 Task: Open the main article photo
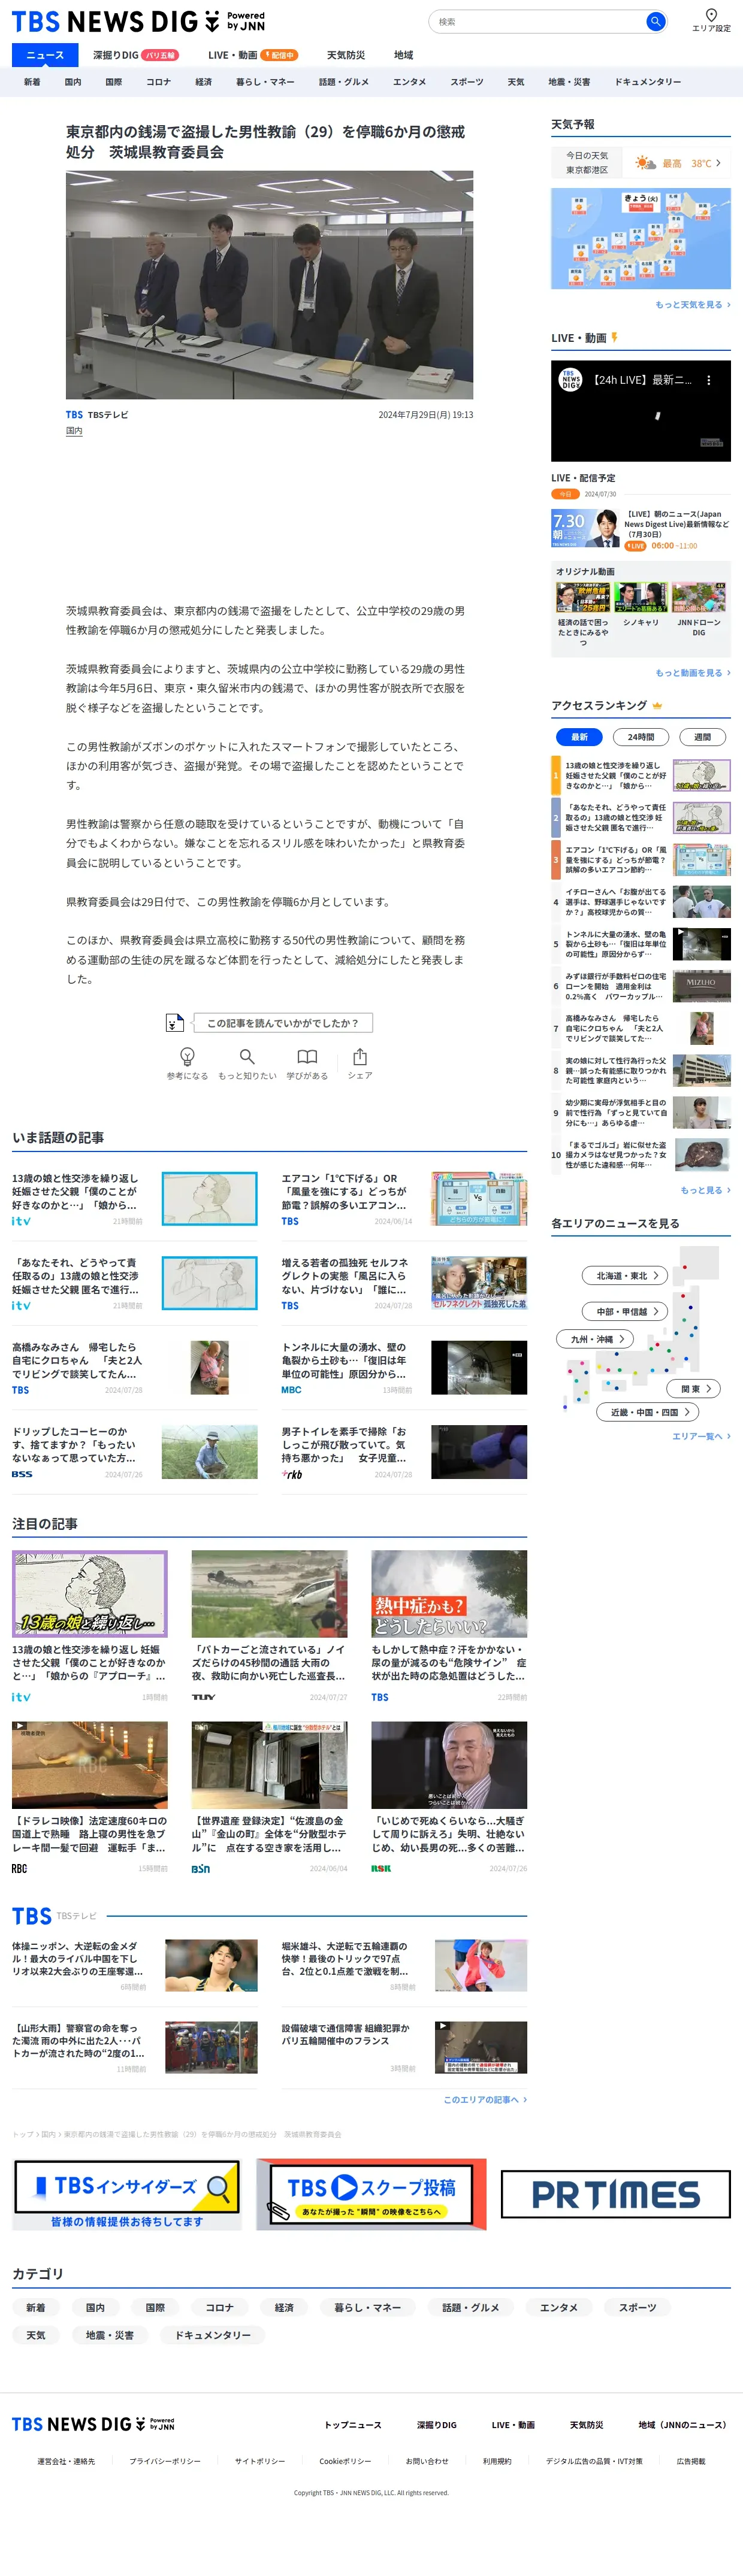pos(269,285)
